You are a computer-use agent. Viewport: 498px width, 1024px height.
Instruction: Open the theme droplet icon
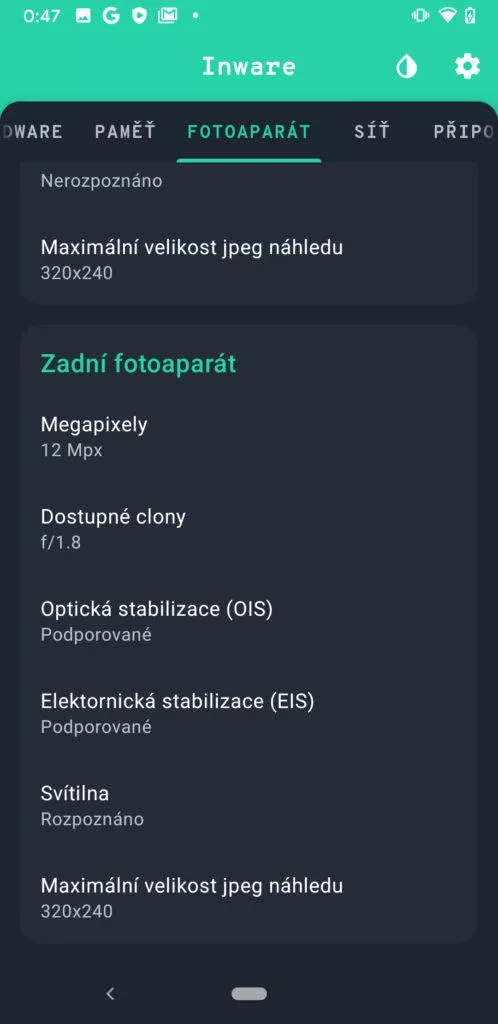tap(407, 67)
